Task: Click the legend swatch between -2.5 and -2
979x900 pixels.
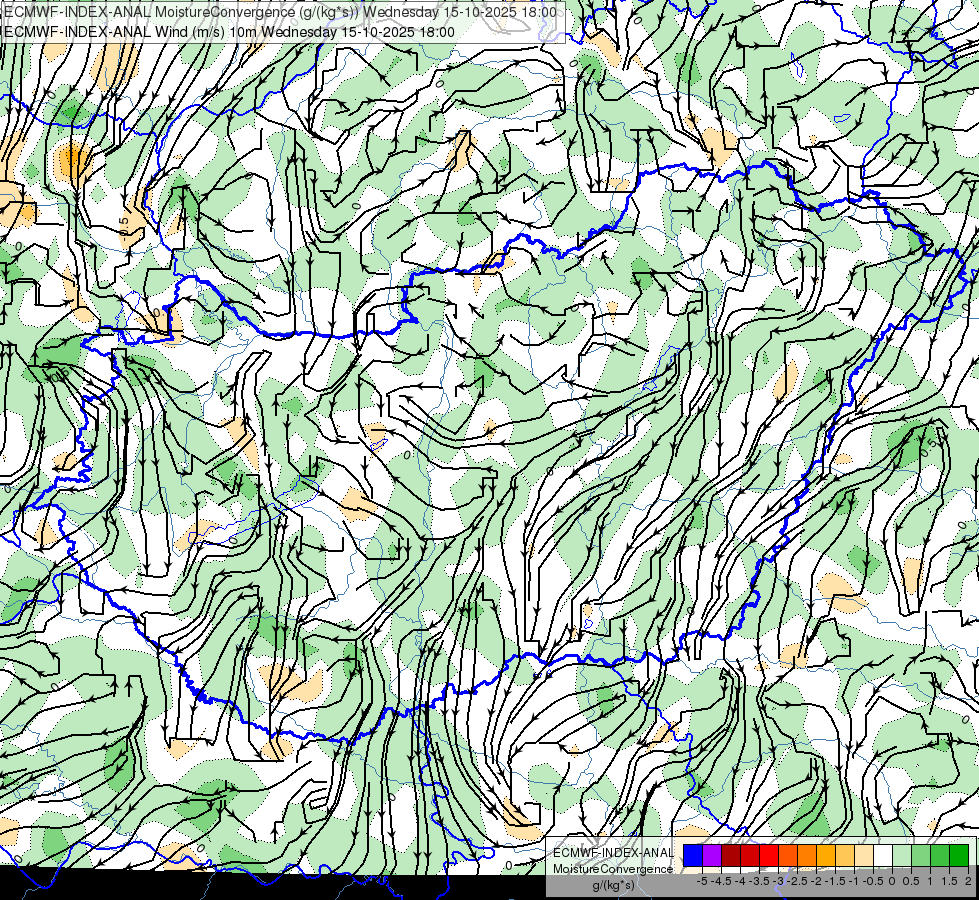Action: point(807,855)
